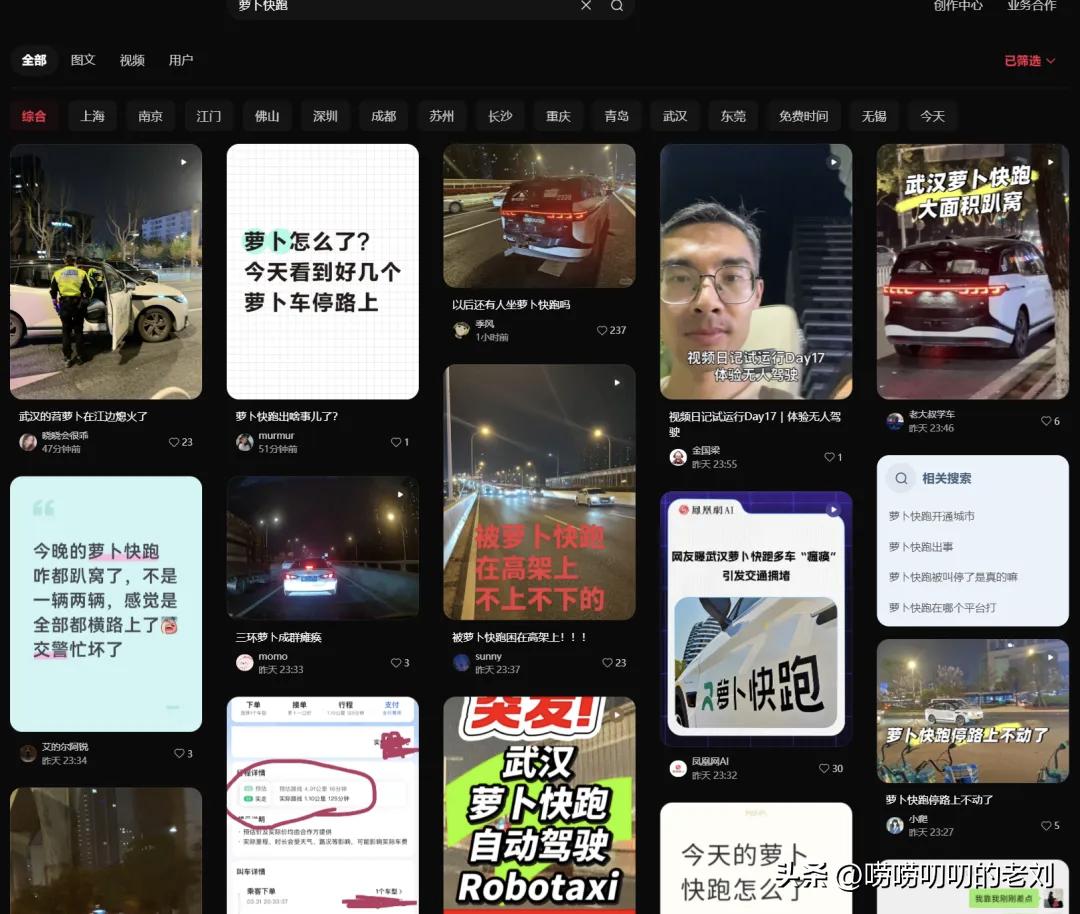Like the post by 老大叔学车

[x=1046, y=421]
